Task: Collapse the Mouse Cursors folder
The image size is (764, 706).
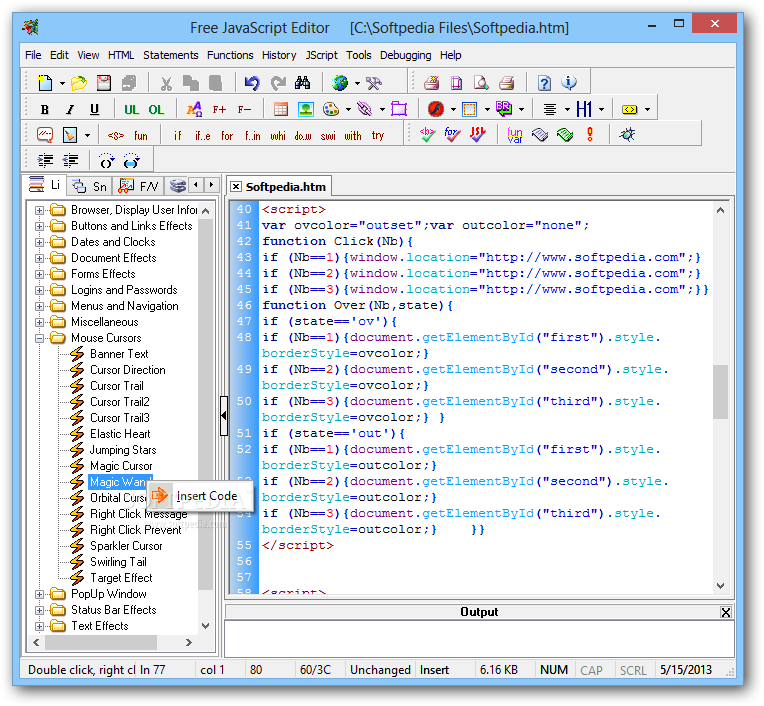Action: coord(40,338)
